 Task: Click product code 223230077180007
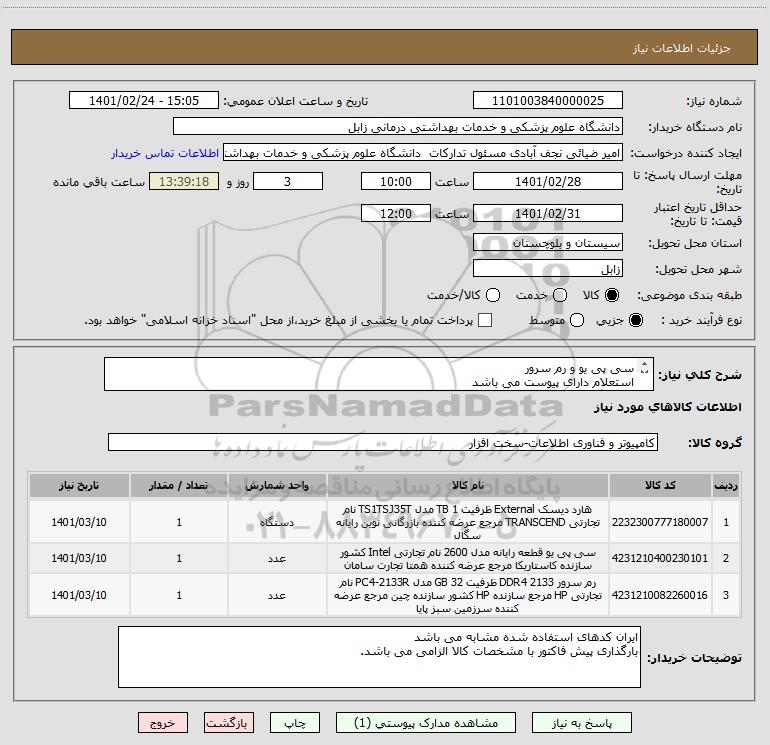[660, 522]
